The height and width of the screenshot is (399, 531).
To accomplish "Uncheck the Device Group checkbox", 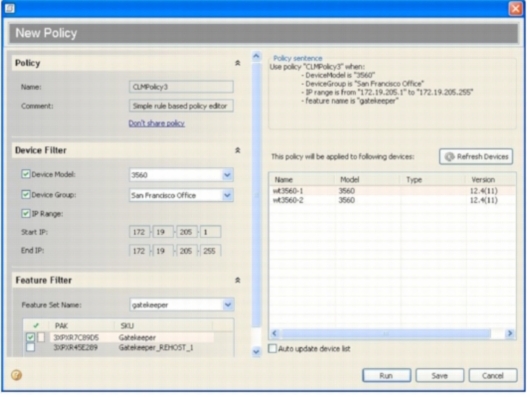I will coord(26,194).
